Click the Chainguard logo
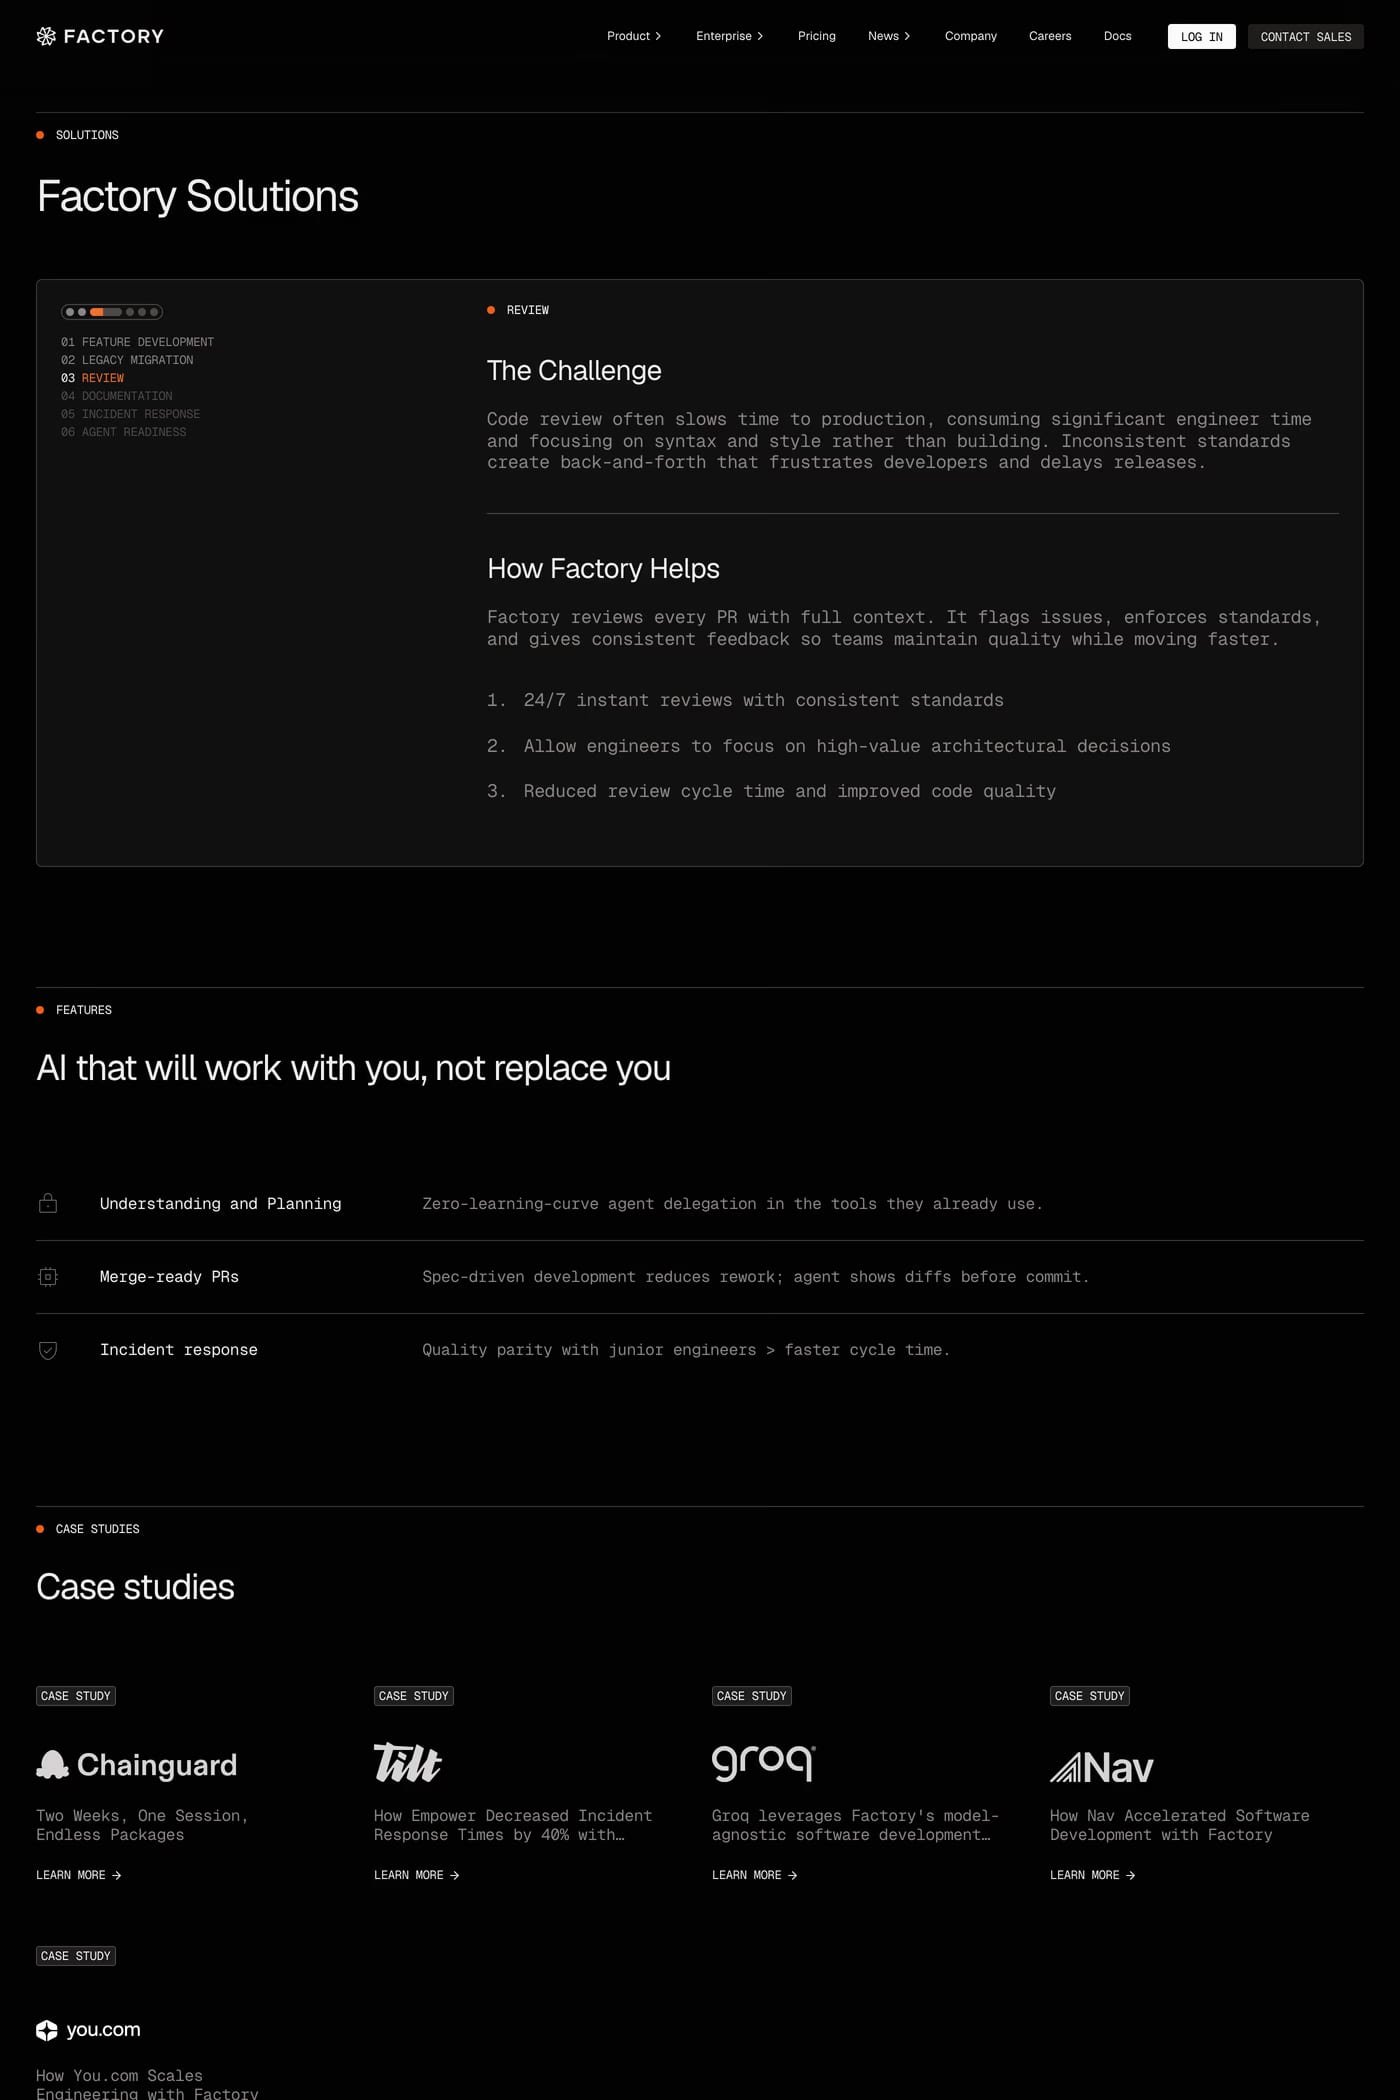This screenshot has width=1400, height=2100. coord(137,1765)
